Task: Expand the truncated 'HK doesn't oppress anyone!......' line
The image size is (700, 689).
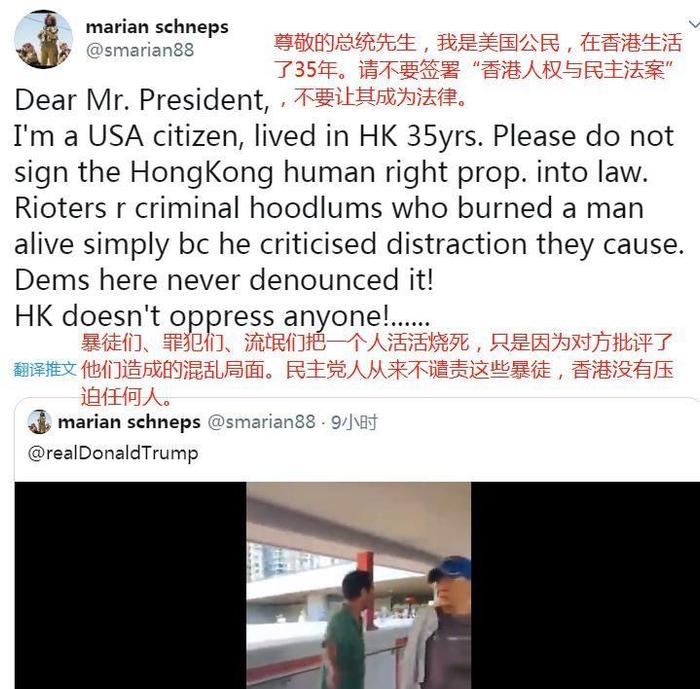Action: point(222,316)
